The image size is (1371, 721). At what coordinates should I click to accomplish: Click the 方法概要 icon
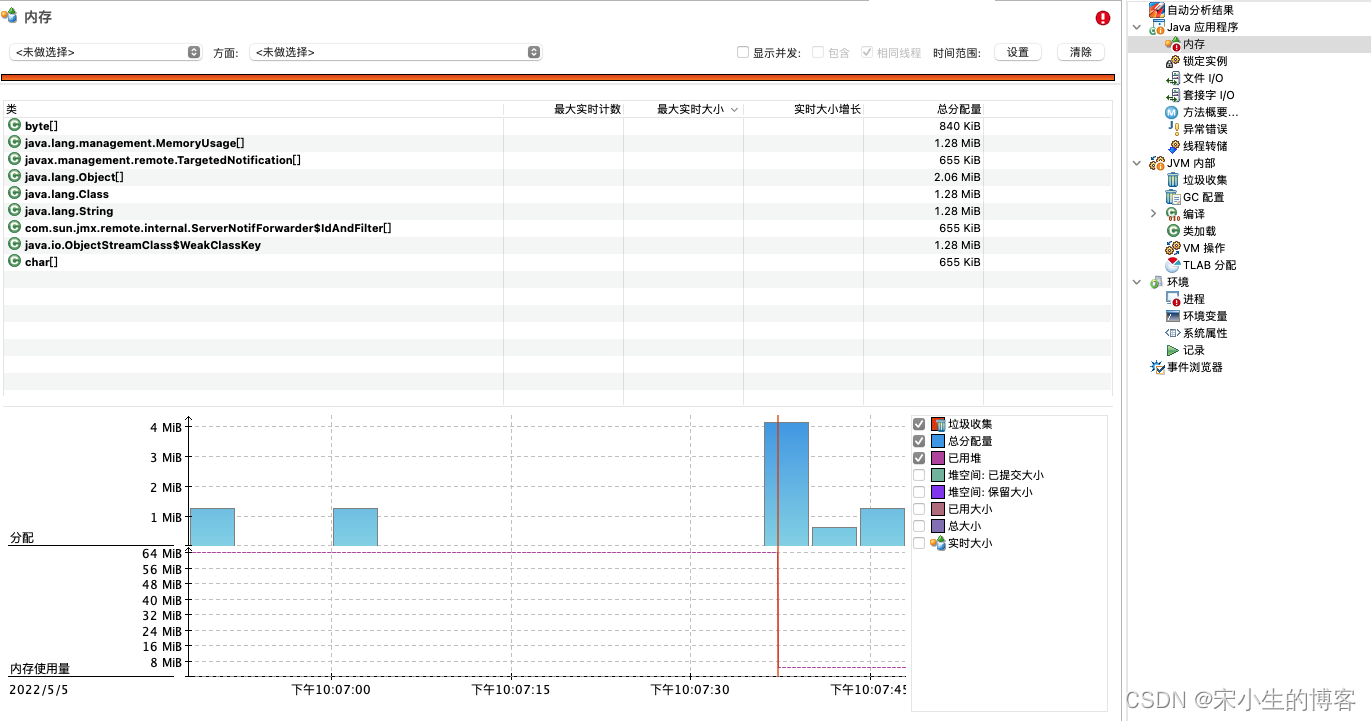pyautogui.click(x=1173, y=112)
